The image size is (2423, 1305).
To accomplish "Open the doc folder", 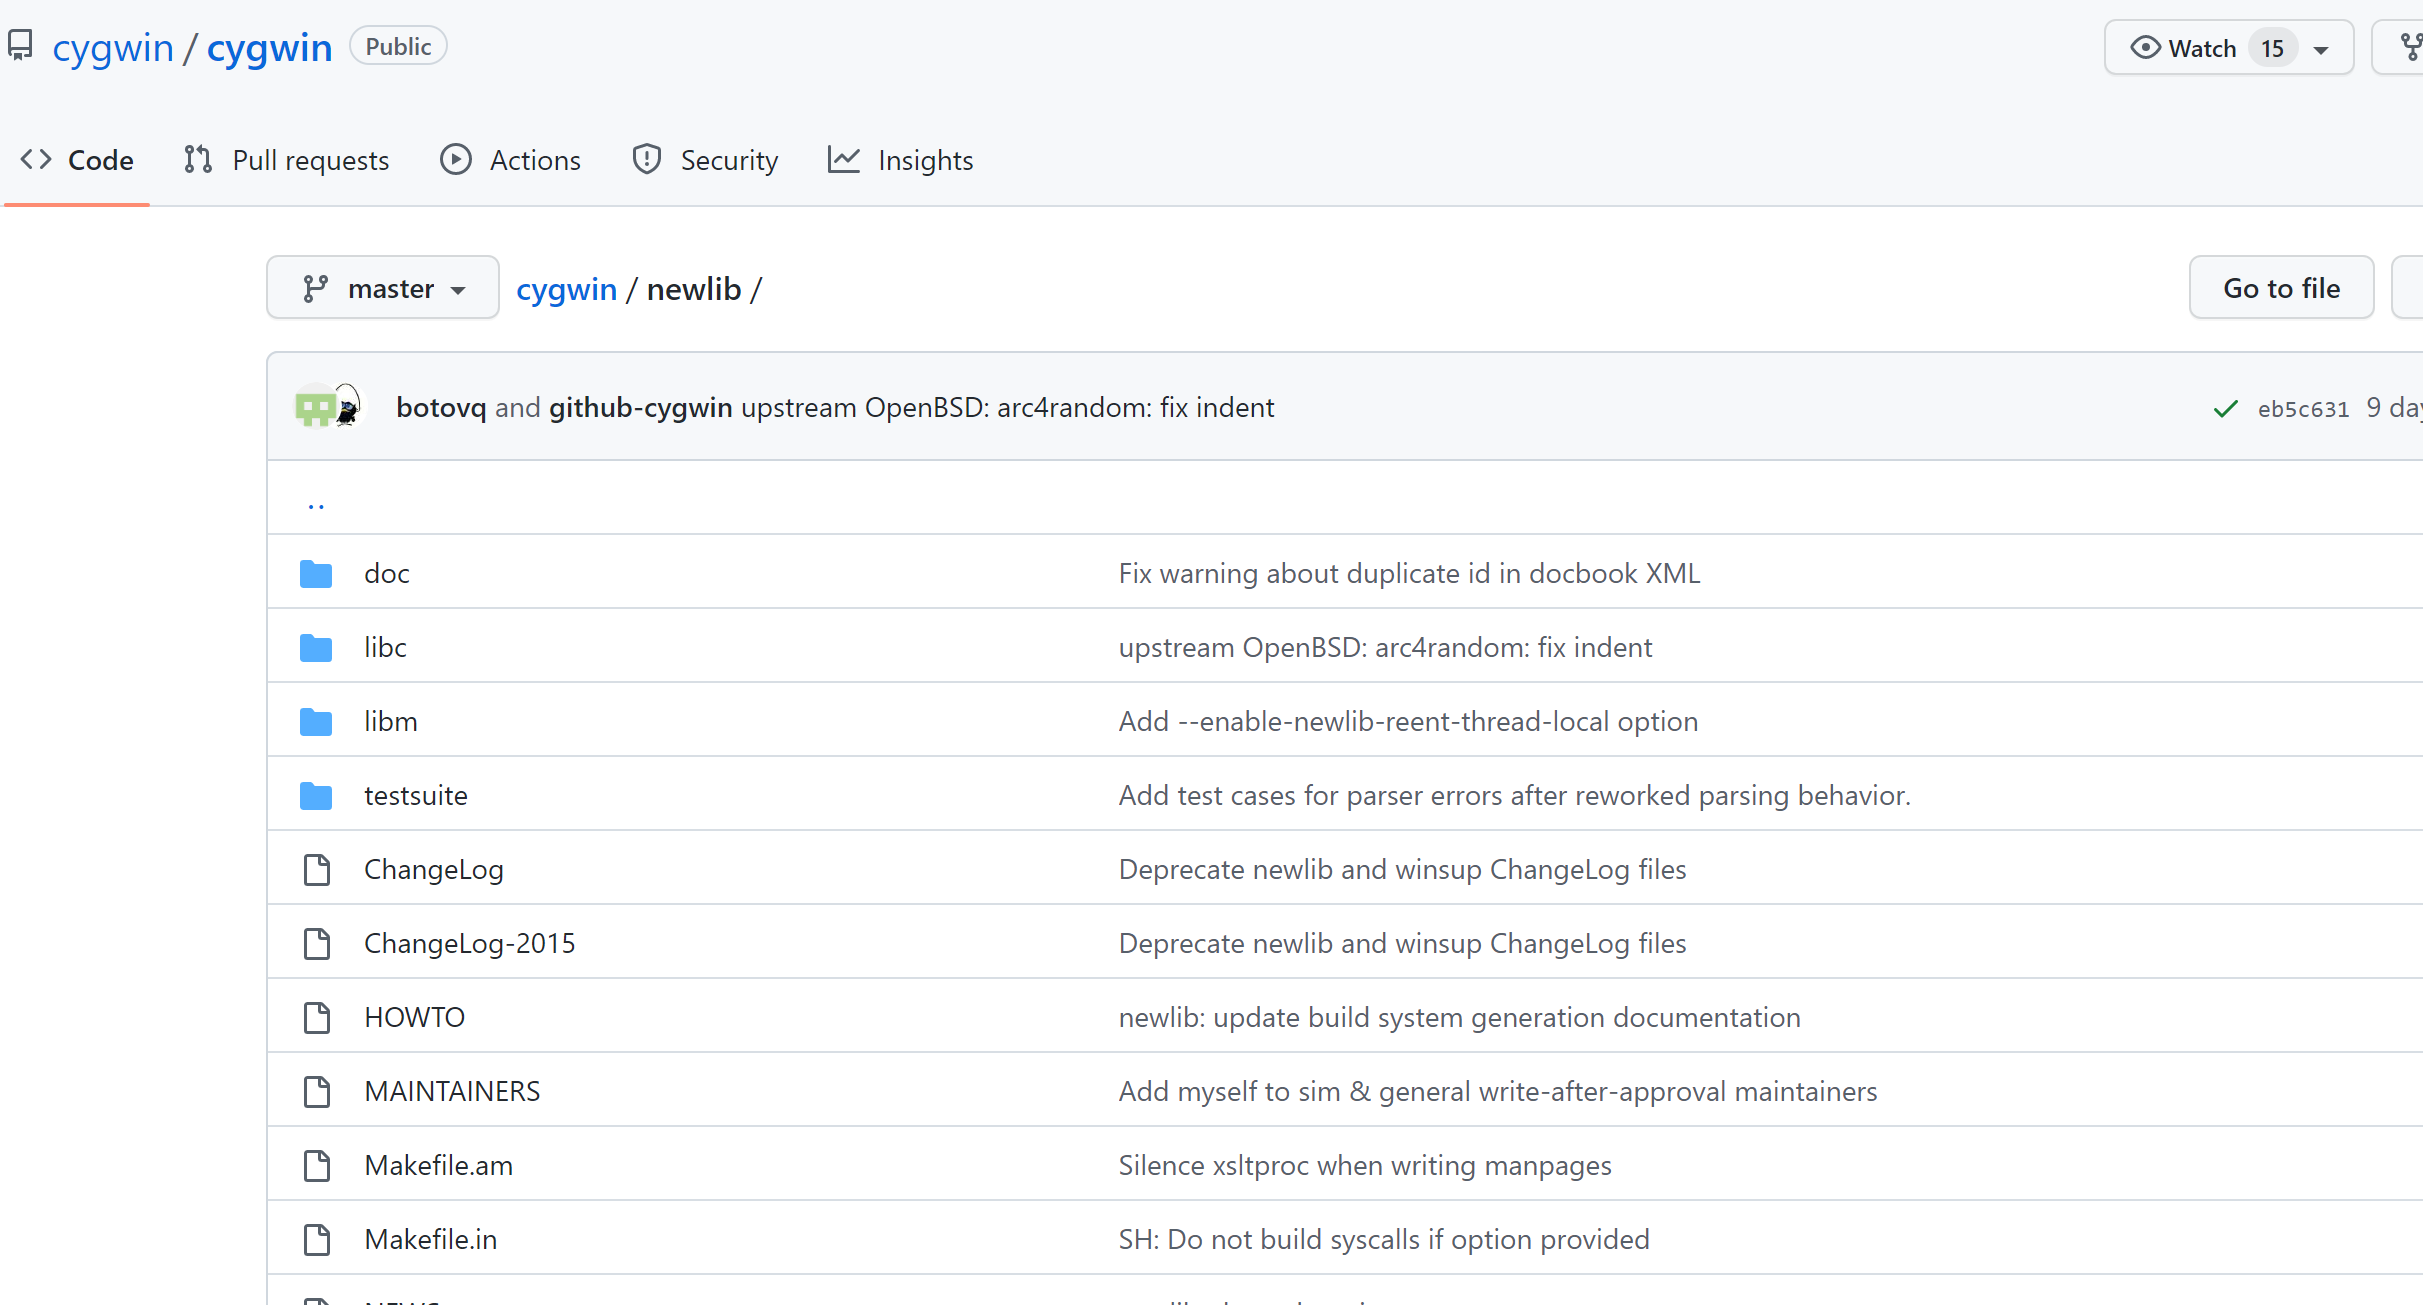I will [387, 573].
